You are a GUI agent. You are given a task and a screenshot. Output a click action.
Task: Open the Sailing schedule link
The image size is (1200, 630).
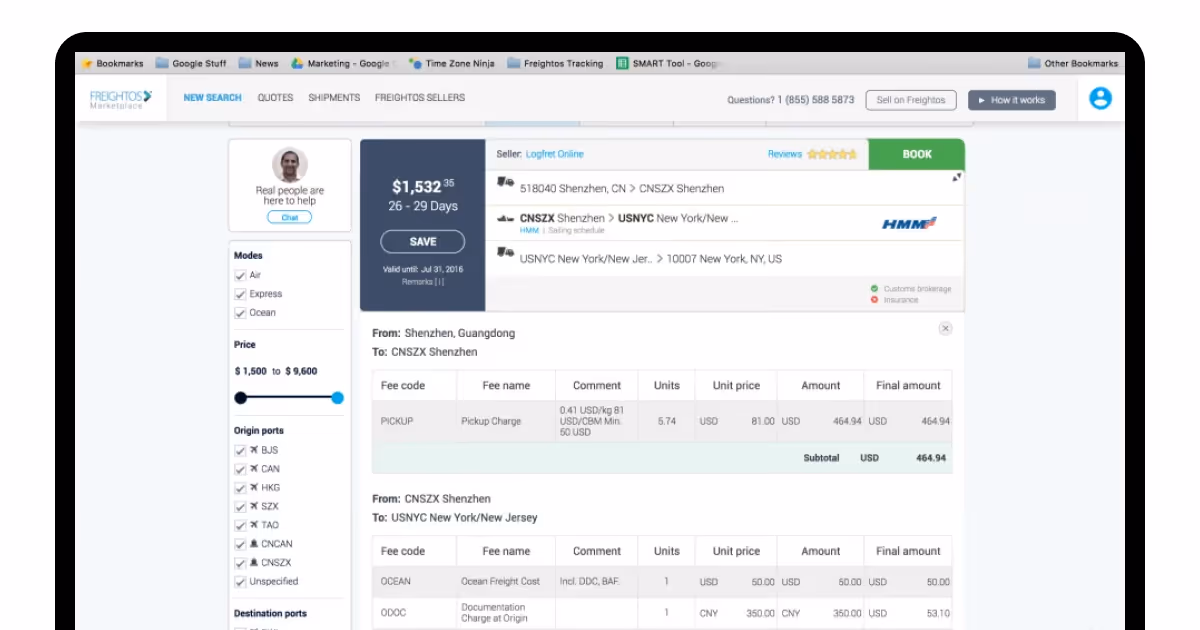[x=576, y=231]
